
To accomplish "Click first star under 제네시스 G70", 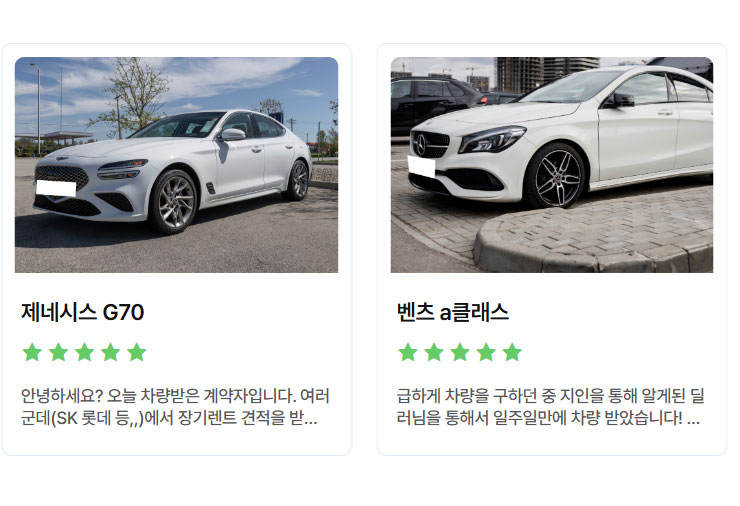I will 32,352.
